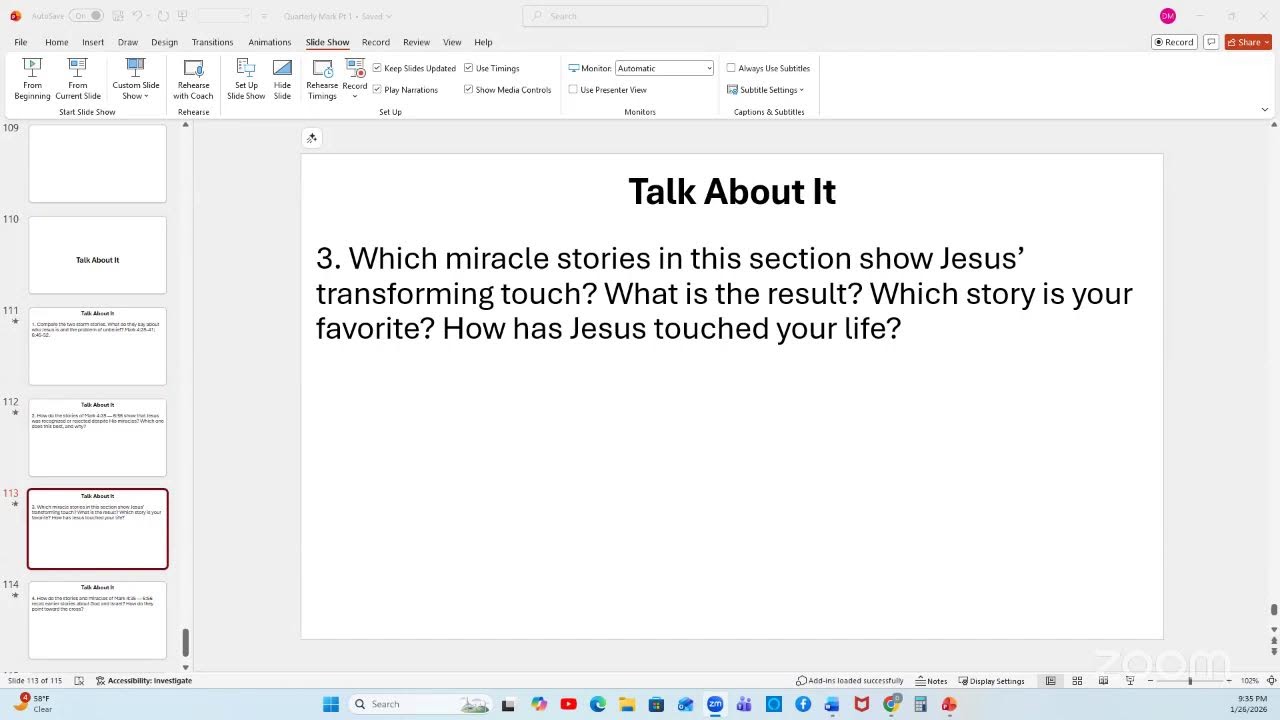This screenshot has width=1280, height=720.
Task: Open Calculator from the taskbar
Action: [x=920, y=704]
